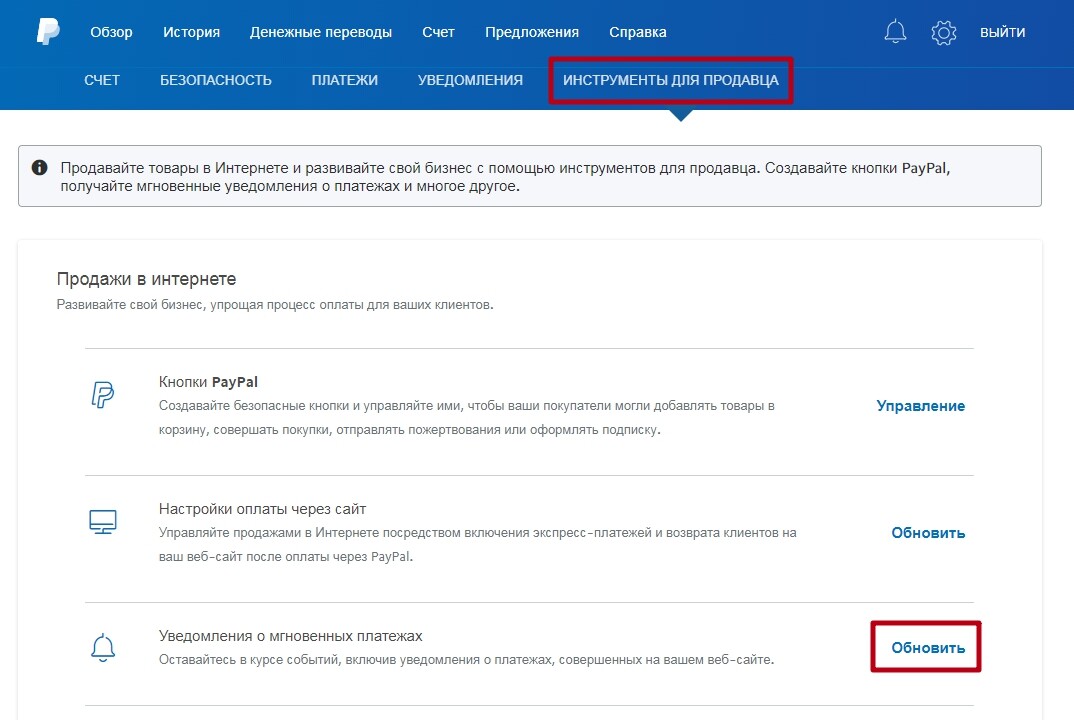Screen dimensions: 1074x720
Task: Click Обновить for Уведомления о мгновенных платежах
Action: point(928,647)
